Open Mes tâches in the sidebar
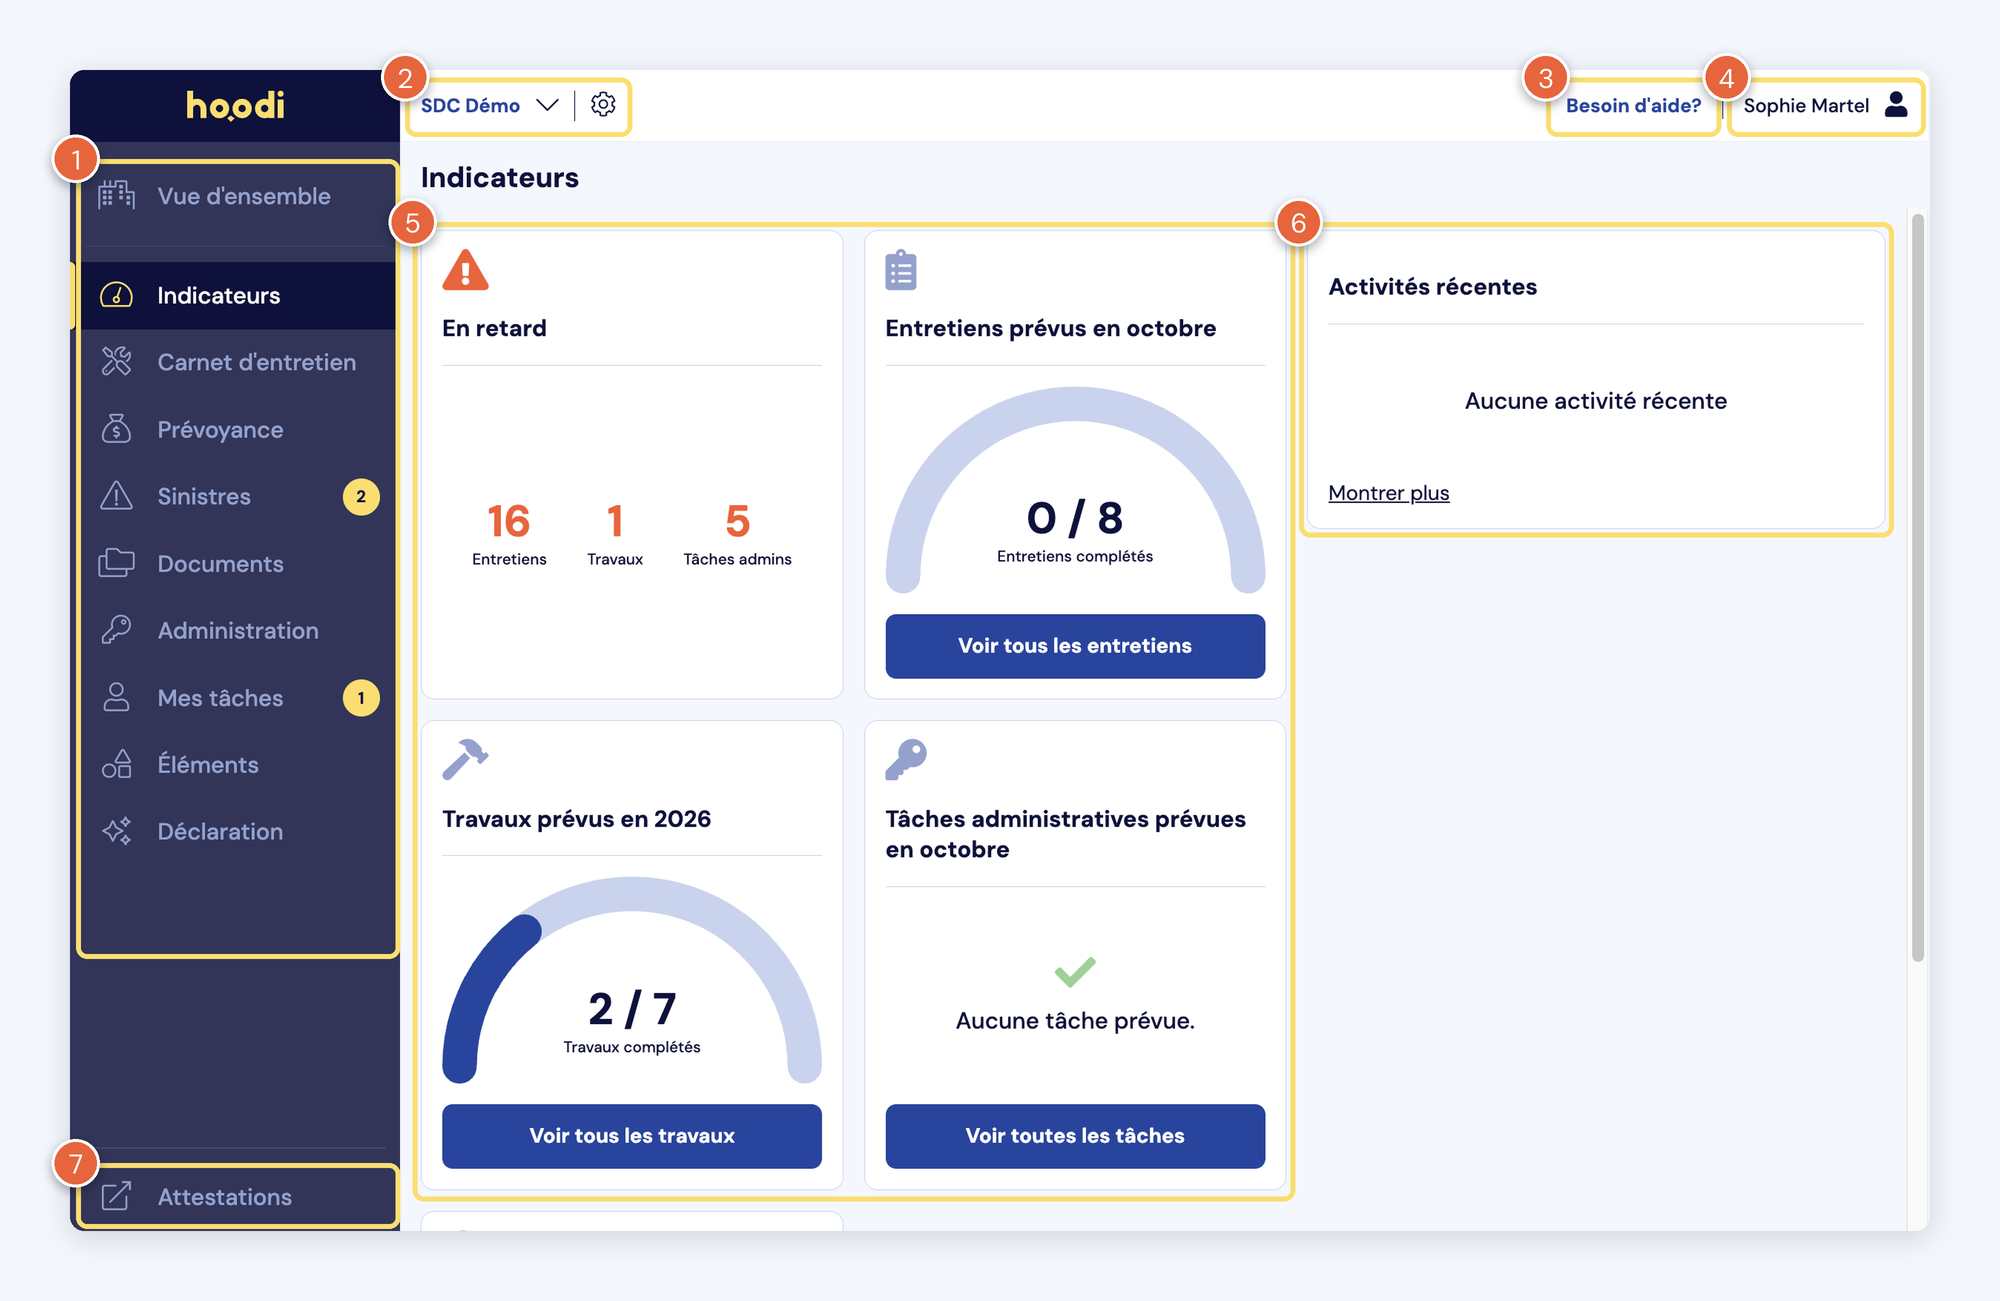This screenshot has width=2000, height=1301. click(x=239, y=697)
